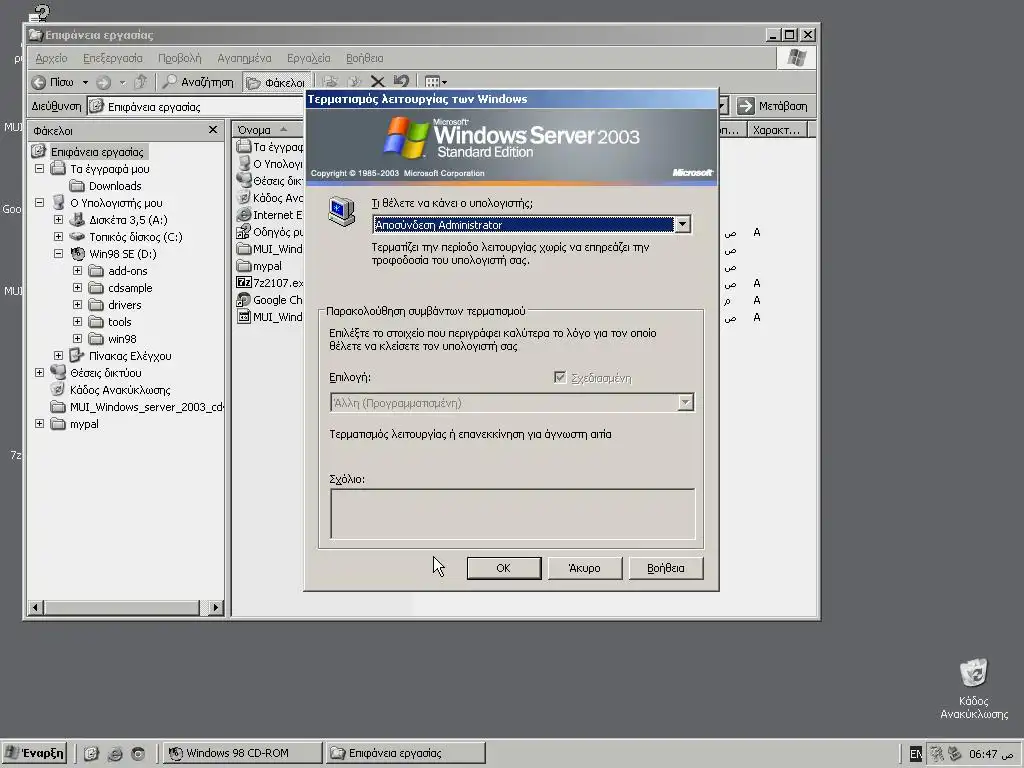Expand Τοπικός δίσκος (C:) node

(58, 236)
